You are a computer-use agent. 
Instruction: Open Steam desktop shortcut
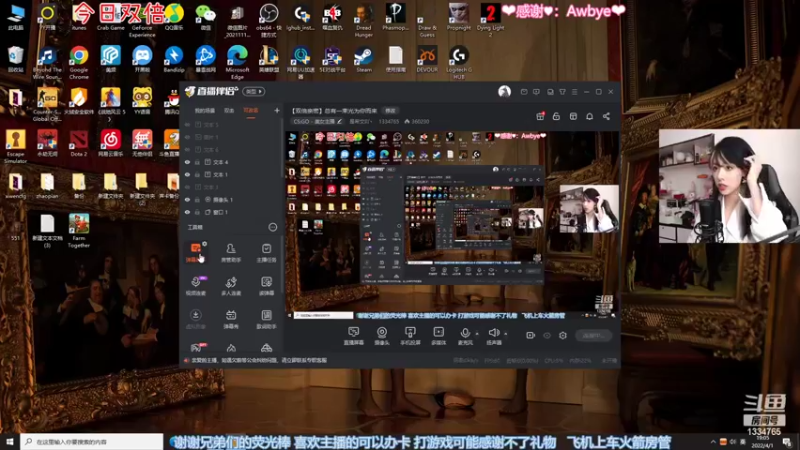(x=364, y=59)
